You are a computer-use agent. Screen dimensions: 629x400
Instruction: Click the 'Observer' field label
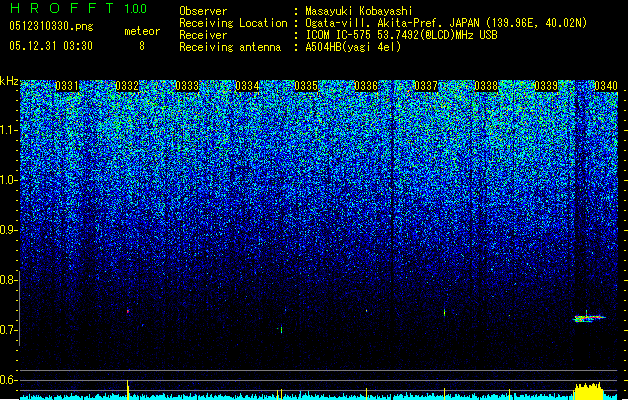click(203, 11)
